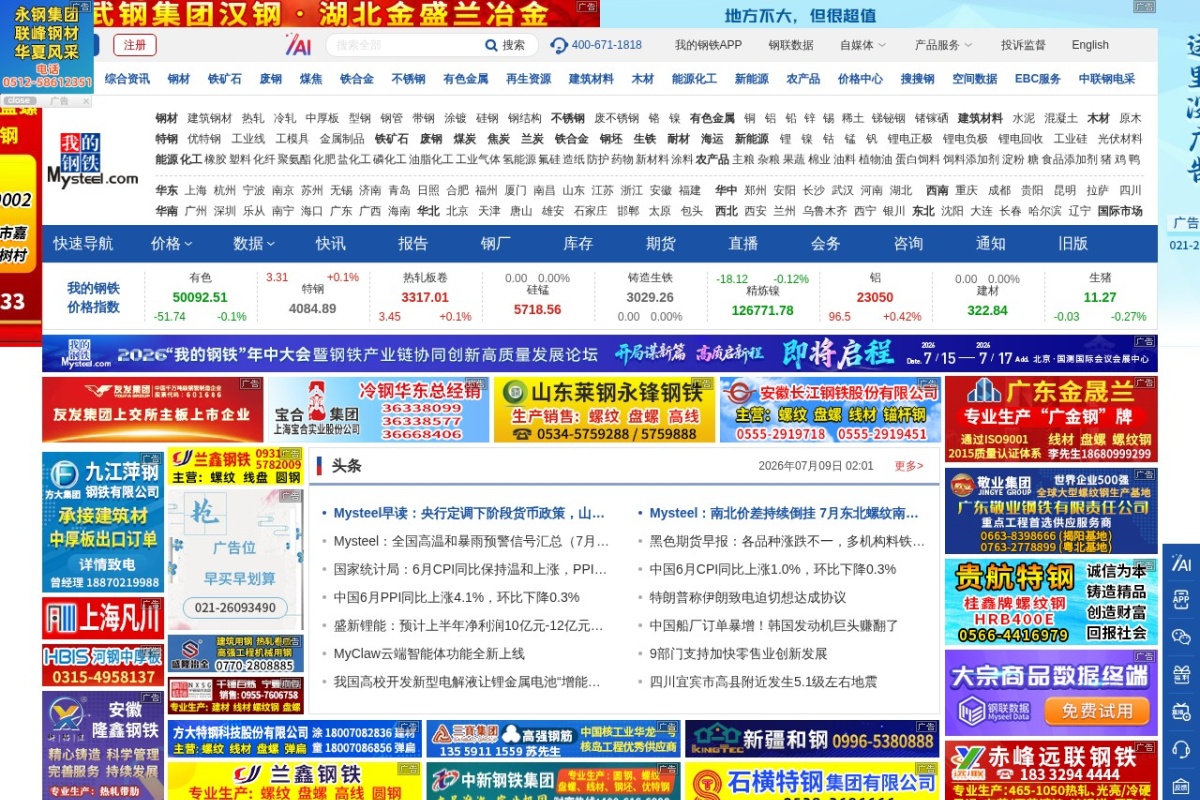This screenshot has height=800, width=1200.
Task: Click the search magnifier icon in the top bar
Action: pos(491,45)
